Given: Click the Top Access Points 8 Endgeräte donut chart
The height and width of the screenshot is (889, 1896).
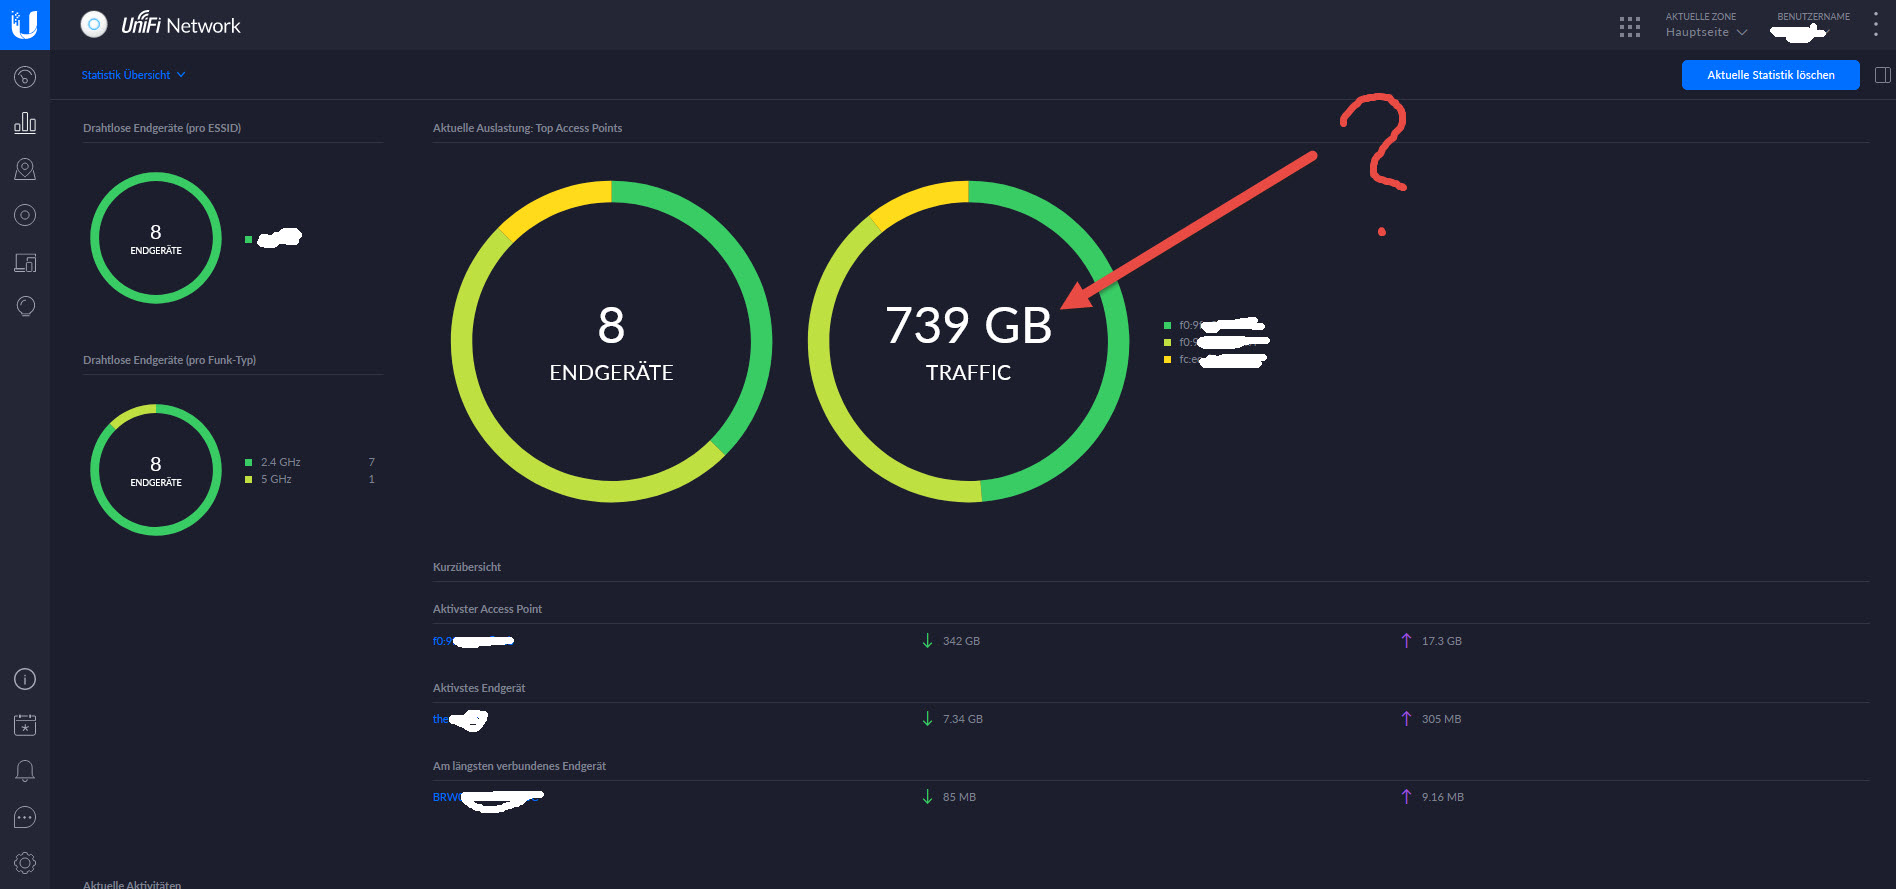Looking at the screenshot, I should coord(611,341).
